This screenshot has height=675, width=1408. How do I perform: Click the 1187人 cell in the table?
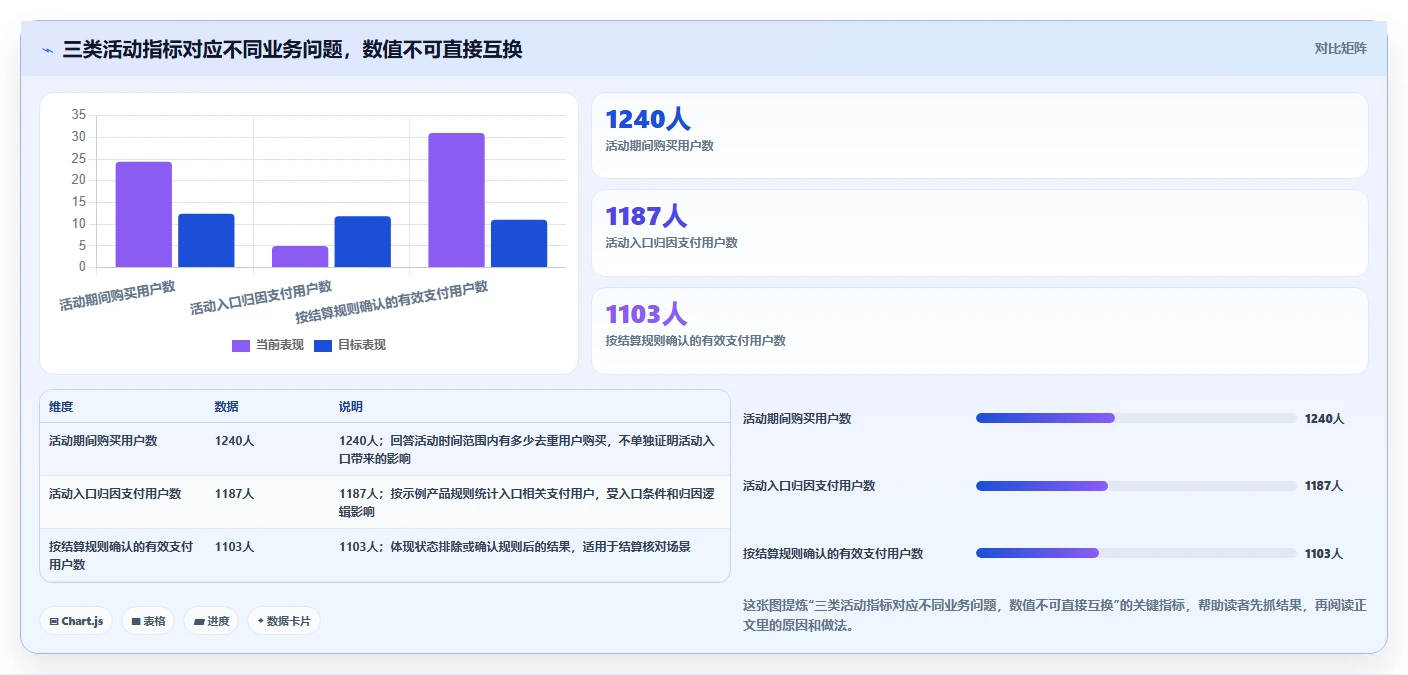(234, 494)
